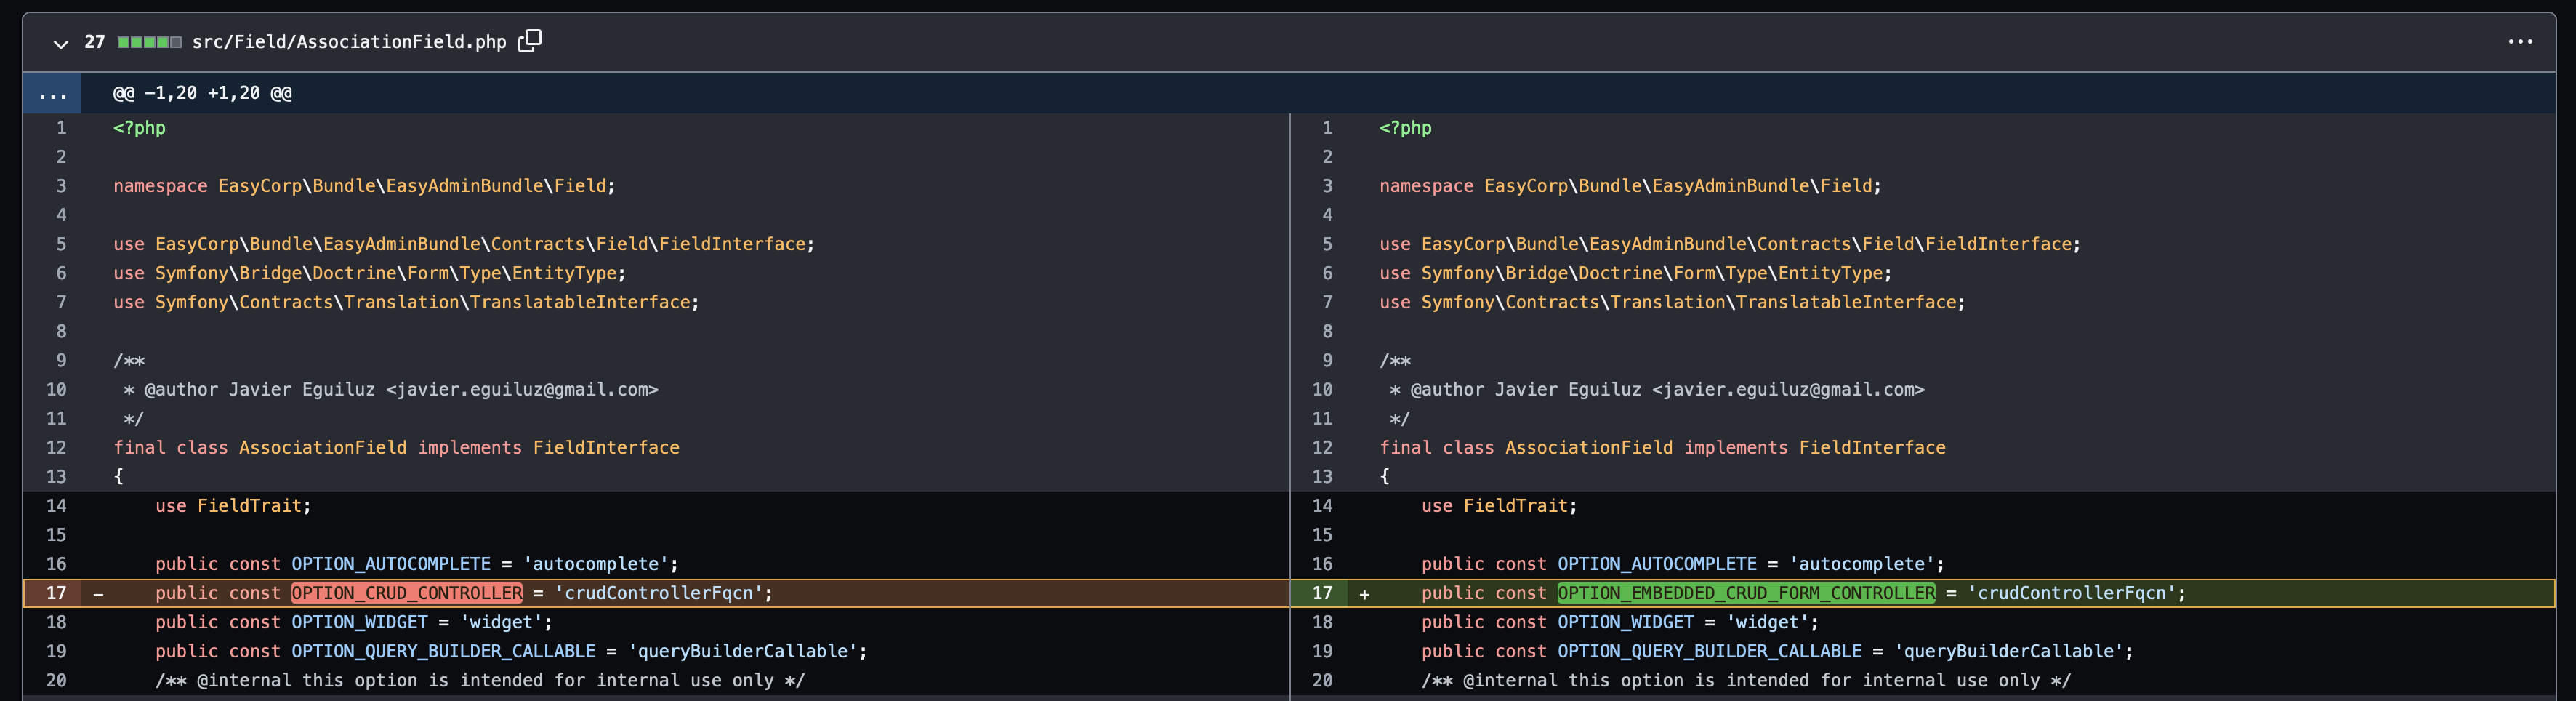The height and width of the screenshot is (701, 2576).
Task: Expand hidden lines above the diff hunk
Action: tap(51, 93)
